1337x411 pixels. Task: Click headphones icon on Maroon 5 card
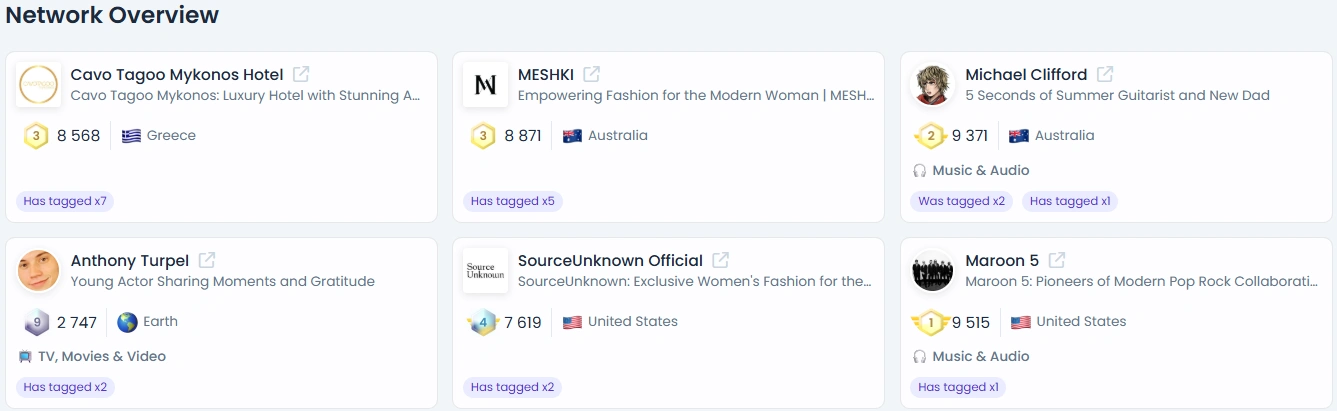click(x=920, y=357)
